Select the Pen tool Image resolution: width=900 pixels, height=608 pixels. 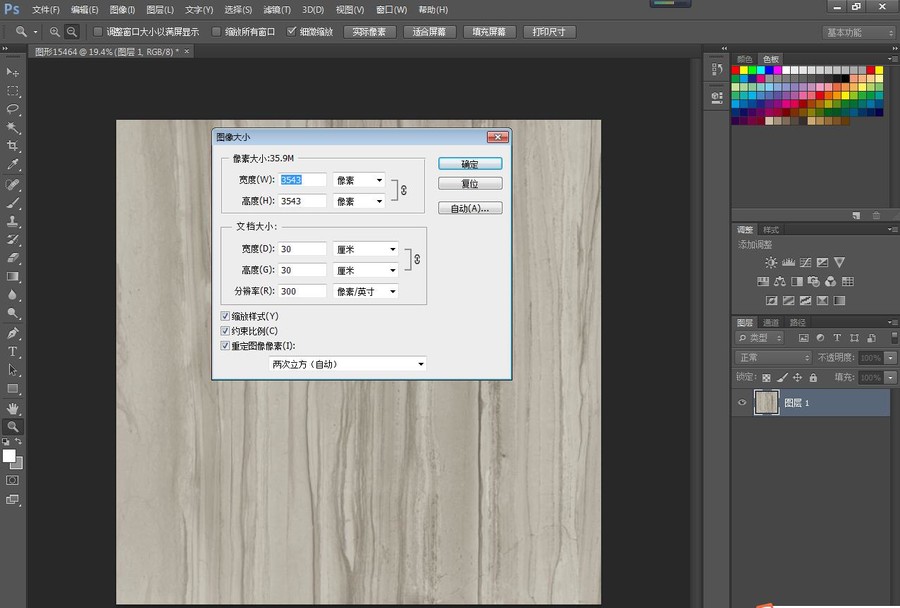tap(12, 333)
